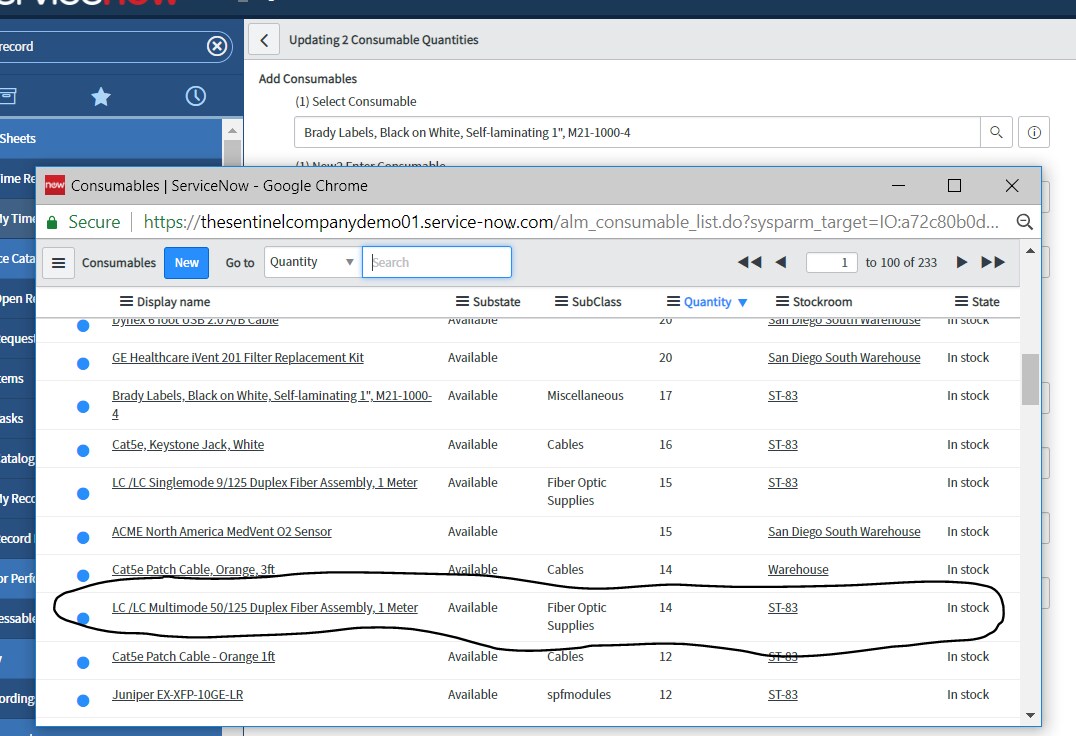Open column menu icon for Stockroom
This screenshot has height=736, width=1076.
tap(782, 301)
